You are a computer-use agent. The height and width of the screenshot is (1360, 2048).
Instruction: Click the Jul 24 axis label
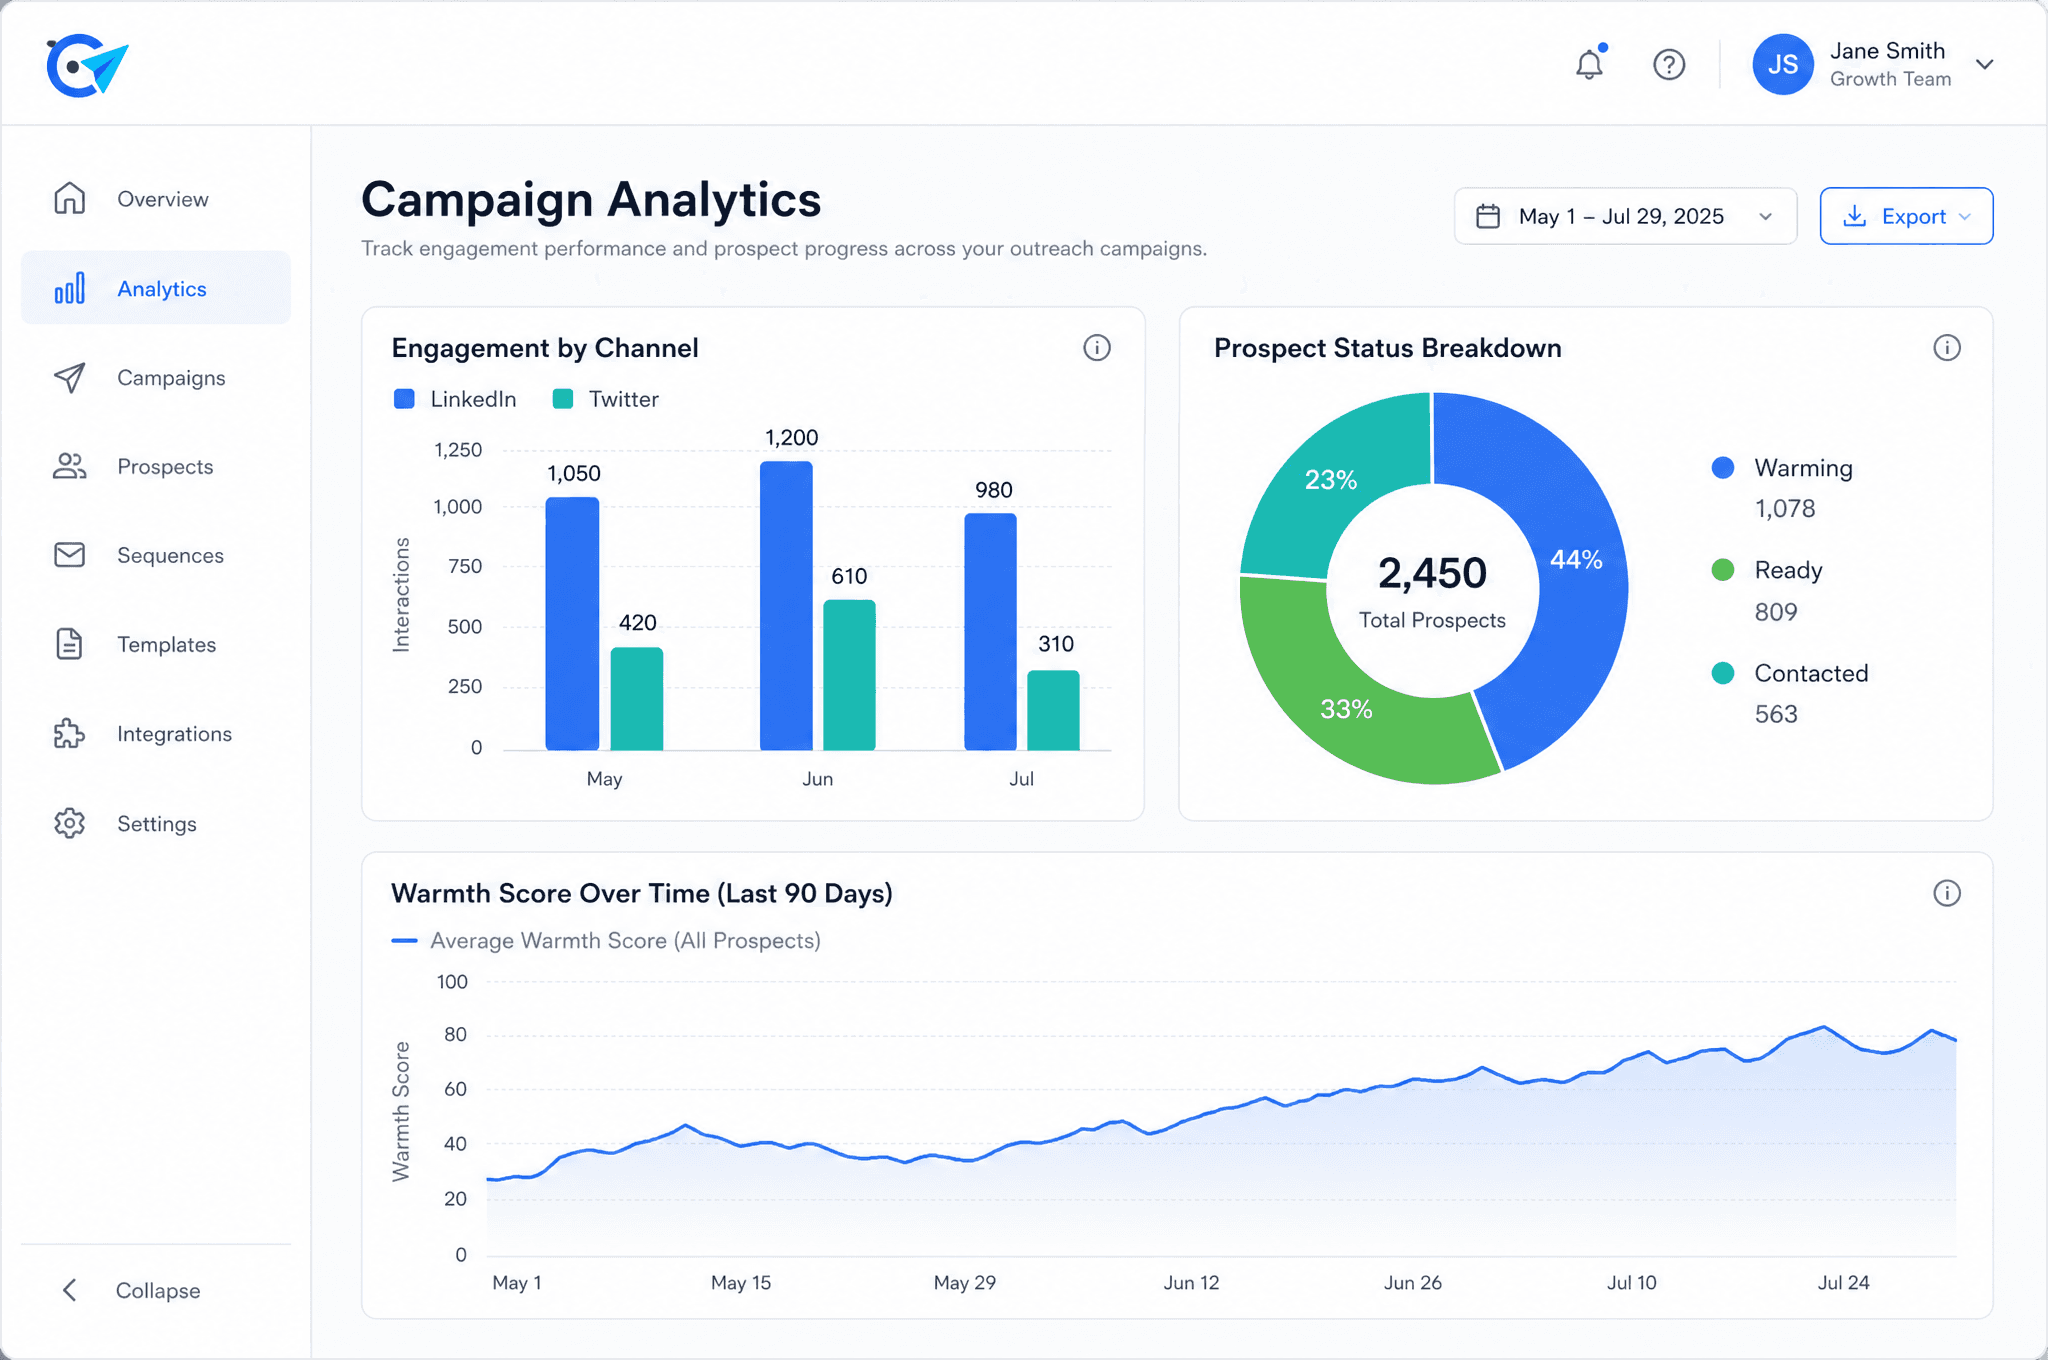[1843, 1283]
